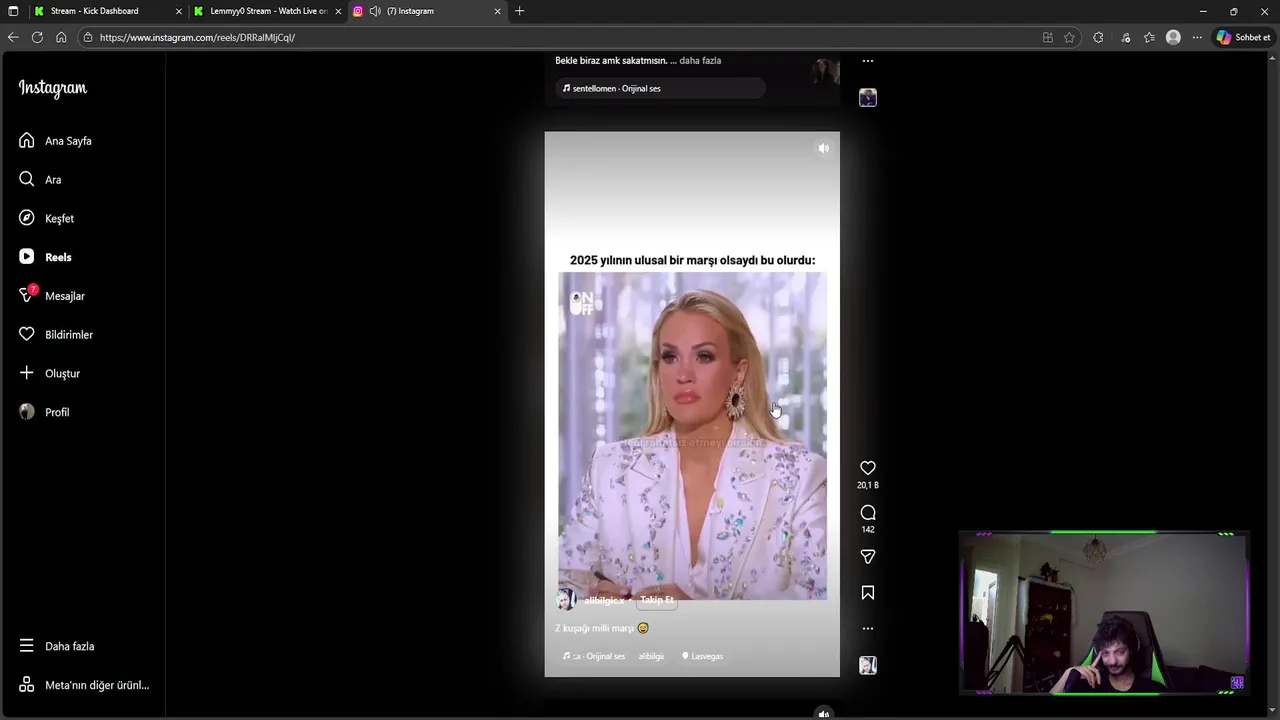Open media control music icon
The width and height of the screenshot is (1280, 720).
pos(1126,37)
